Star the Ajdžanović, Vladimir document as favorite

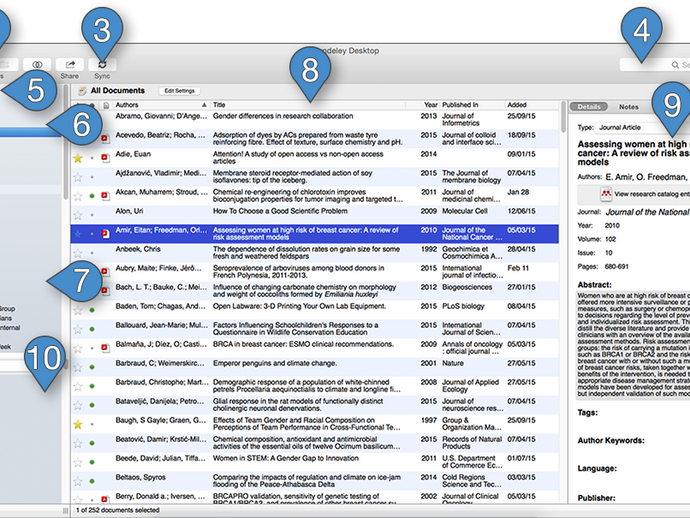(78, 177)
